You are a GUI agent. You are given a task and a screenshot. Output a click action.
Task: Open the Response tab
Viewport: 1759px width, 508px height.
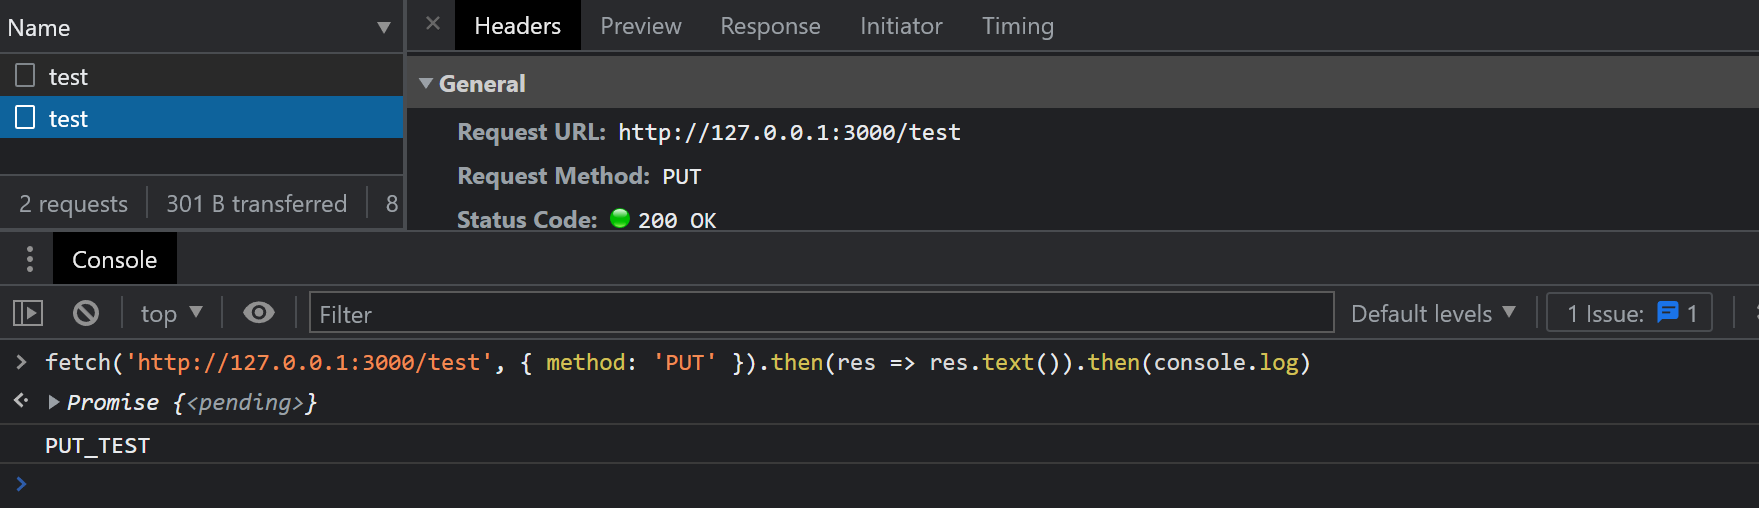point(770,26)
